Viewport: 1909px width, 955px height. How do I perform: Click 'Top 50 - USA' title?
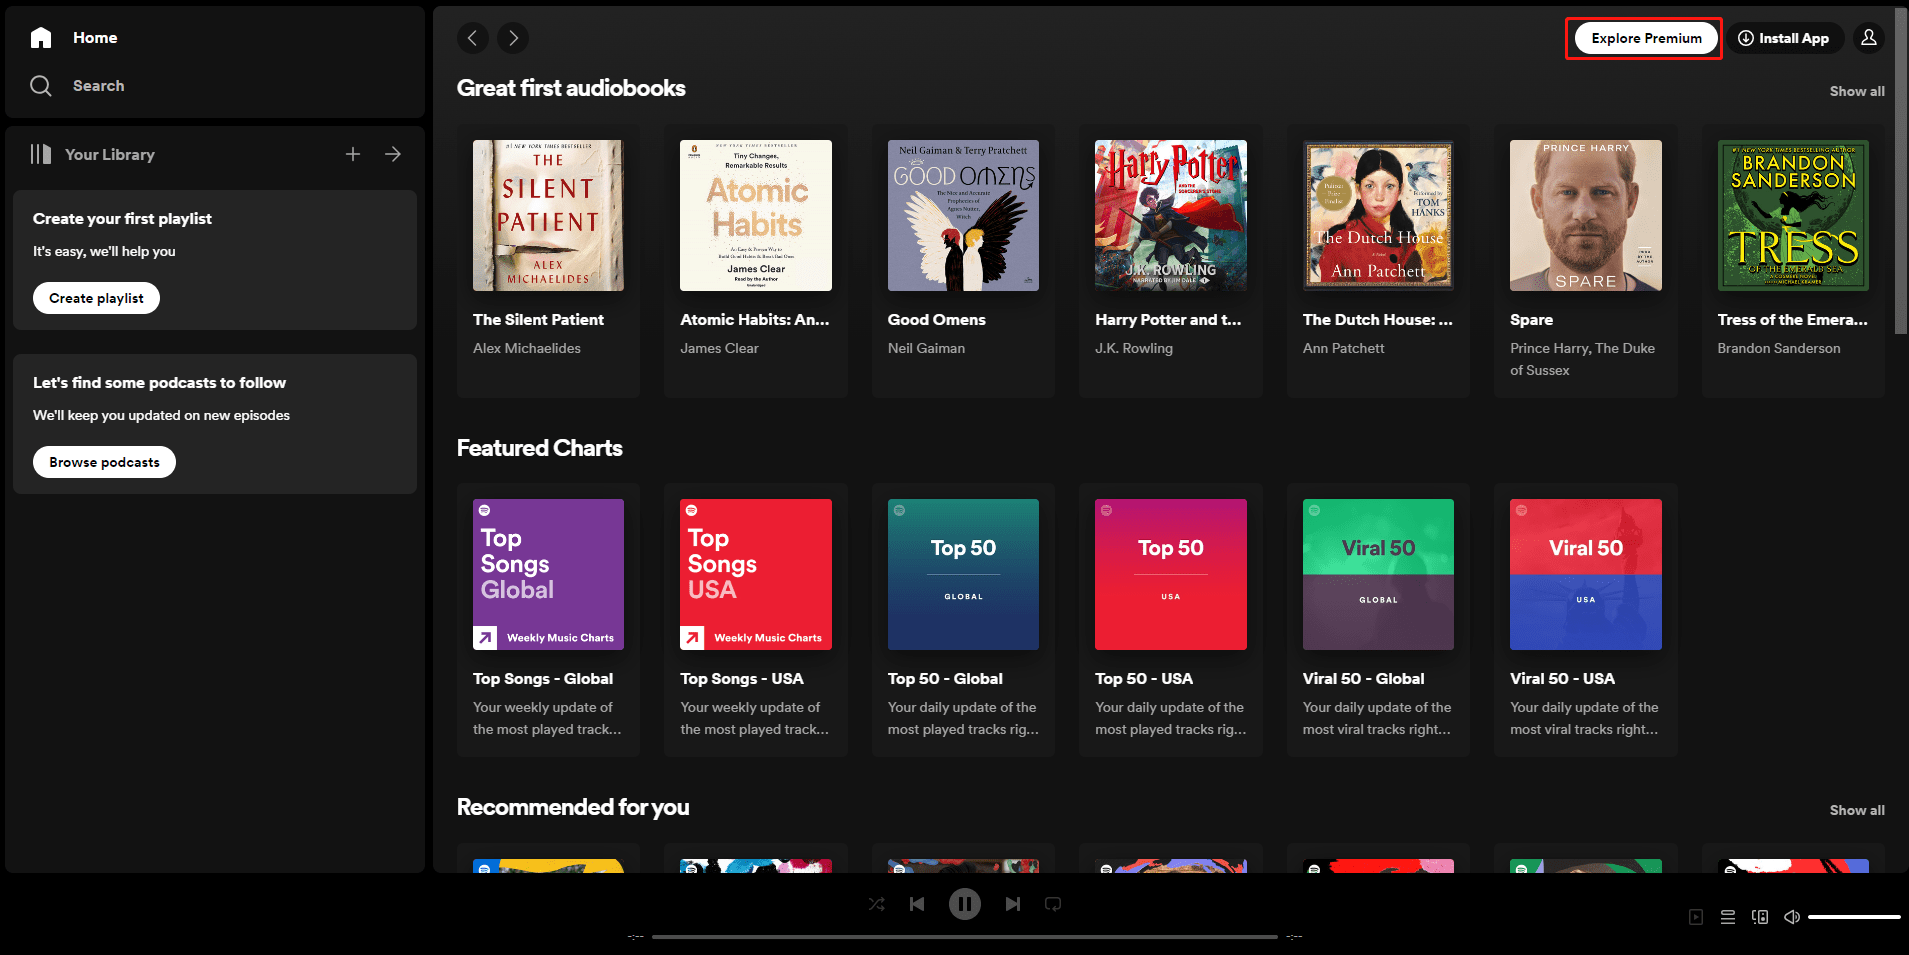coord(1144,678)
